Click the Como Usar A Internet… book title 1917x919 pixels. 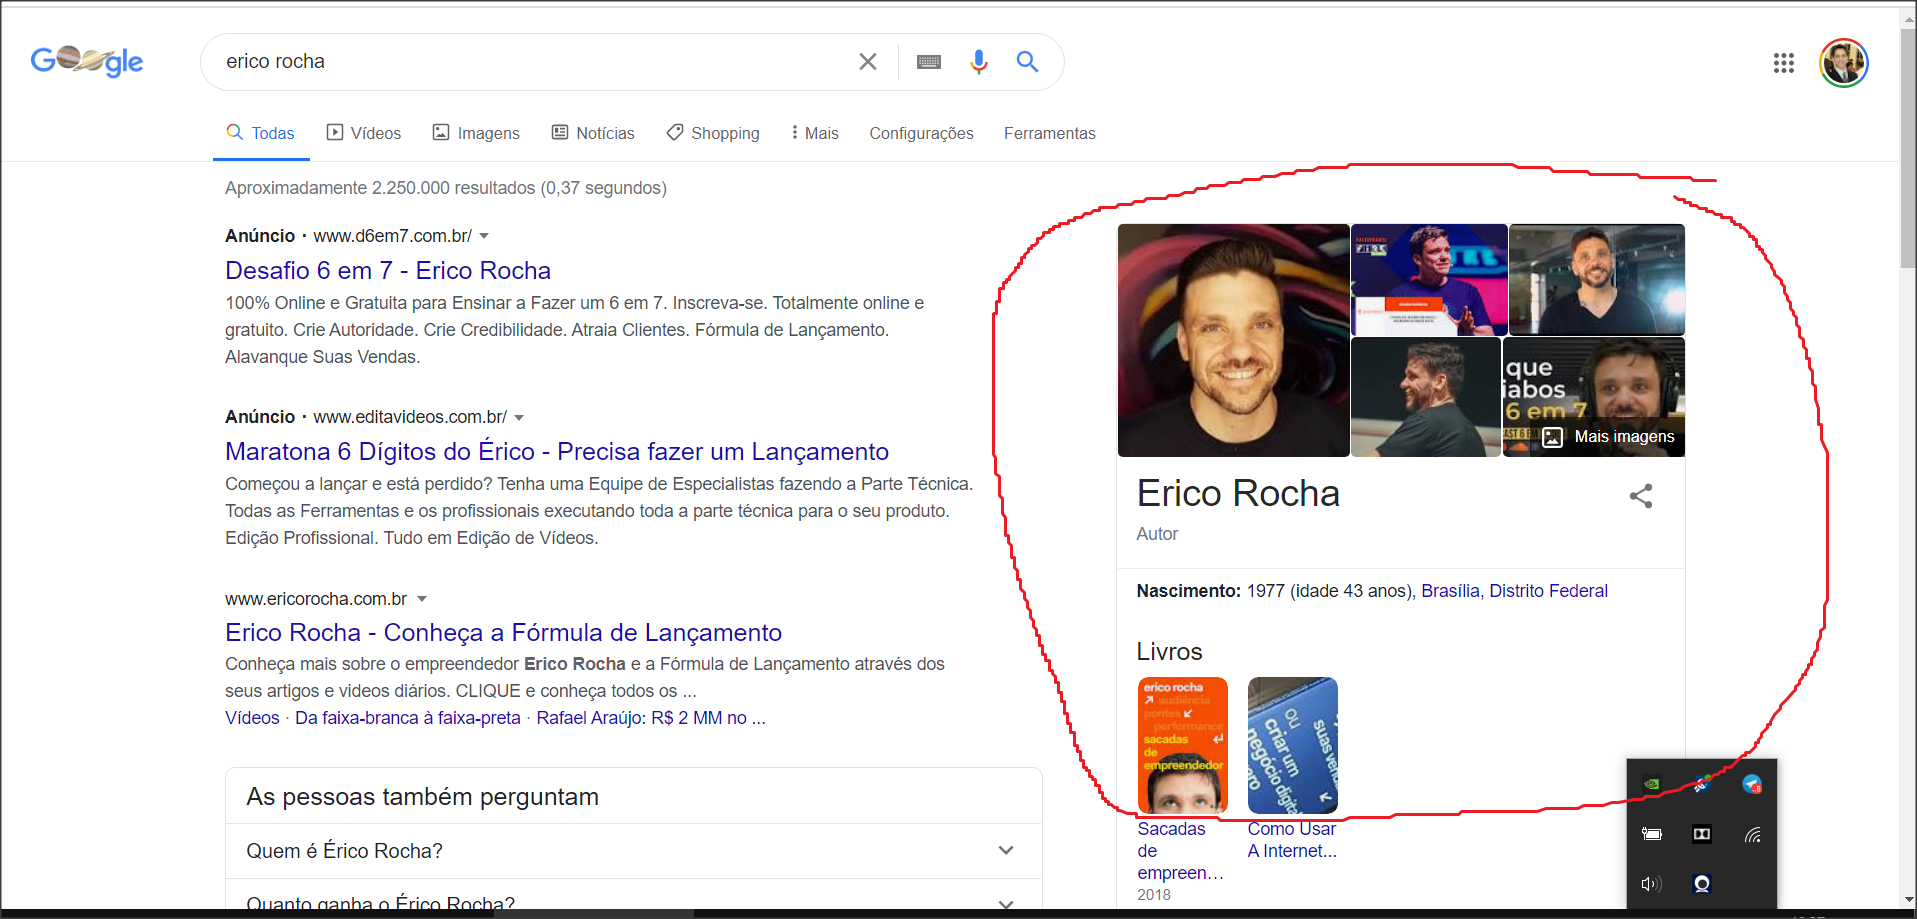point(1292,840)
